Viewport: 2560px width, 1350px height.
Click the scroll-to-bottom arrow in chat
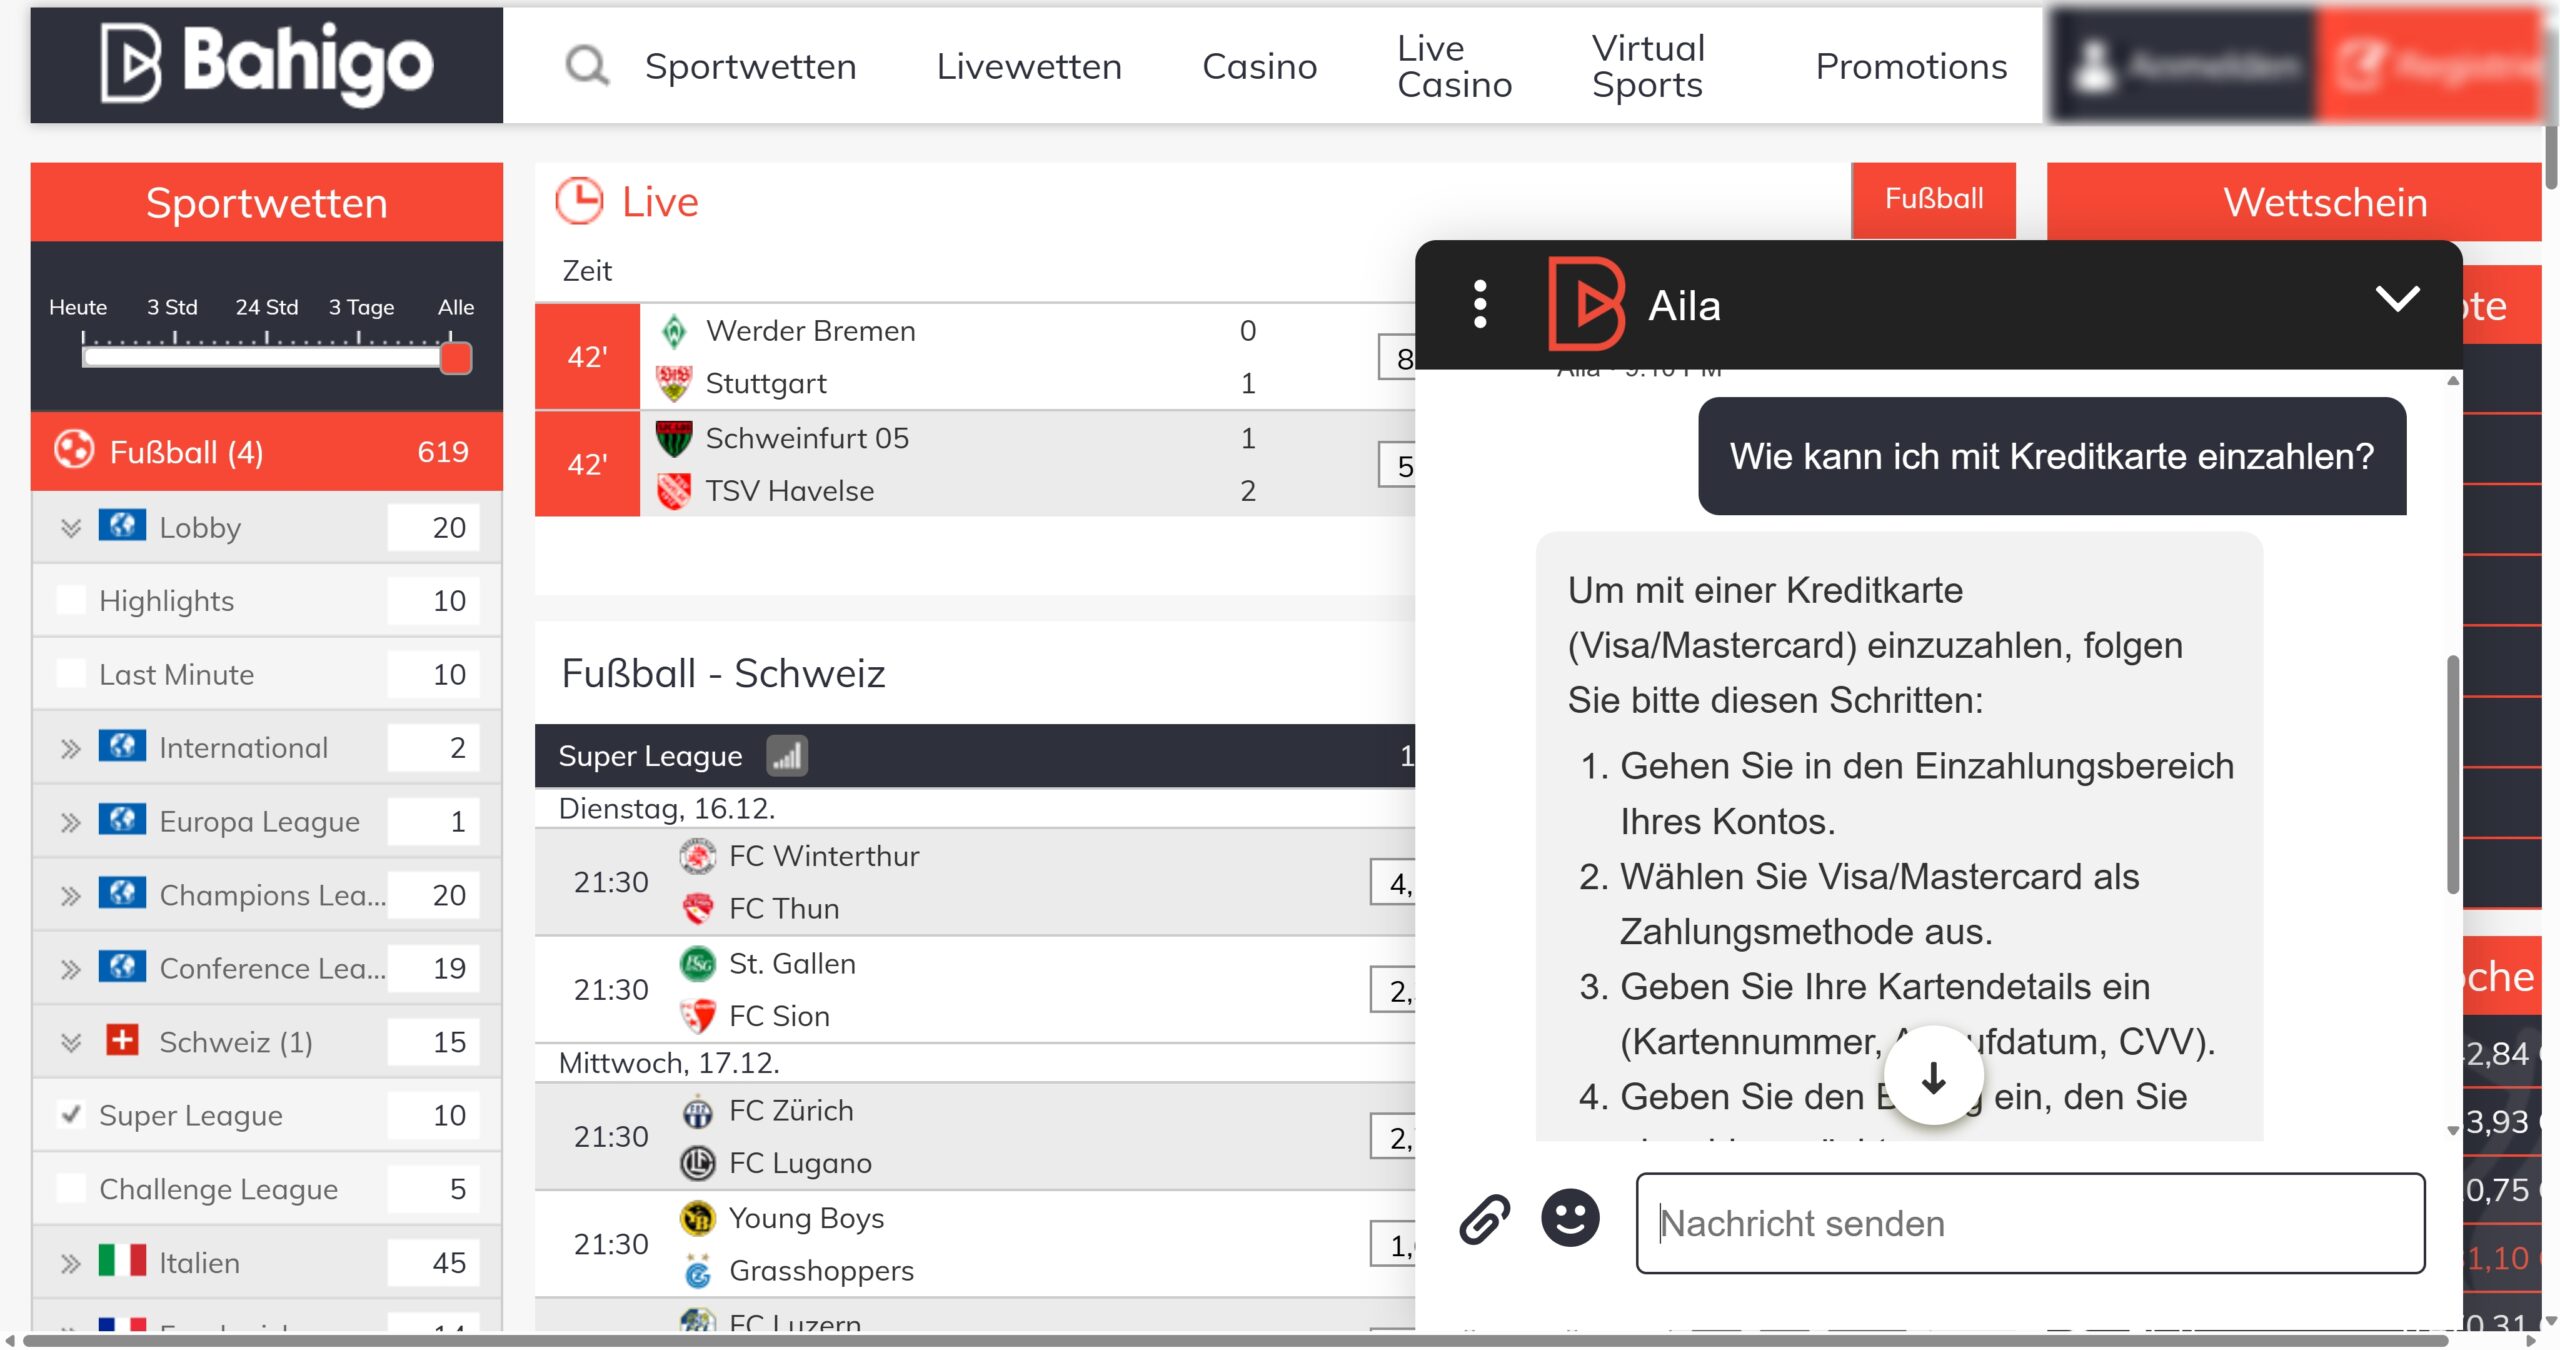pyautogui.click(x=1933, y=1077)
